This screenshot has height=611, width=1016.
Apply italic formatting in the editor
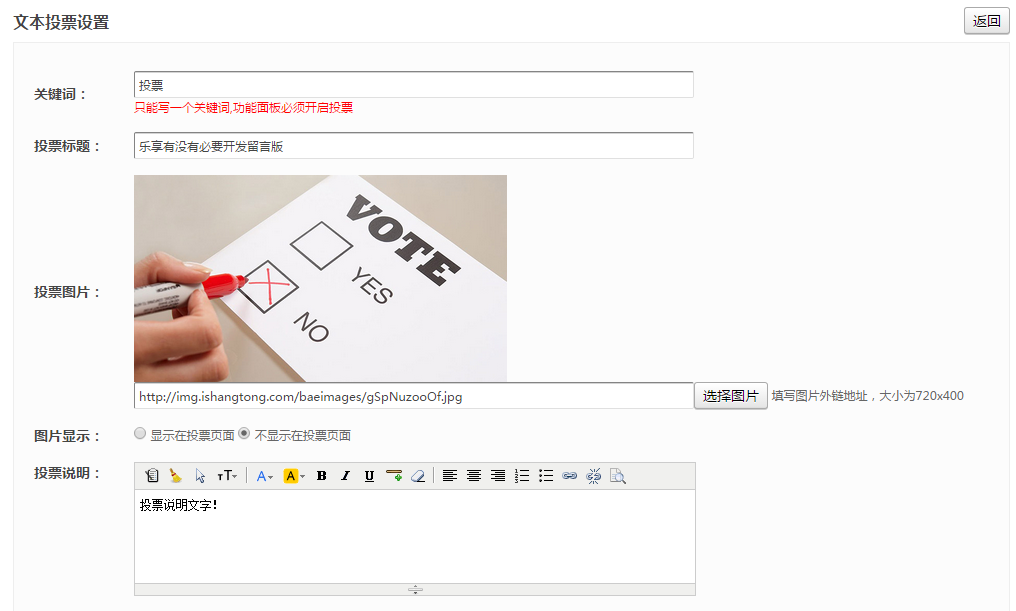pos(345,476)
